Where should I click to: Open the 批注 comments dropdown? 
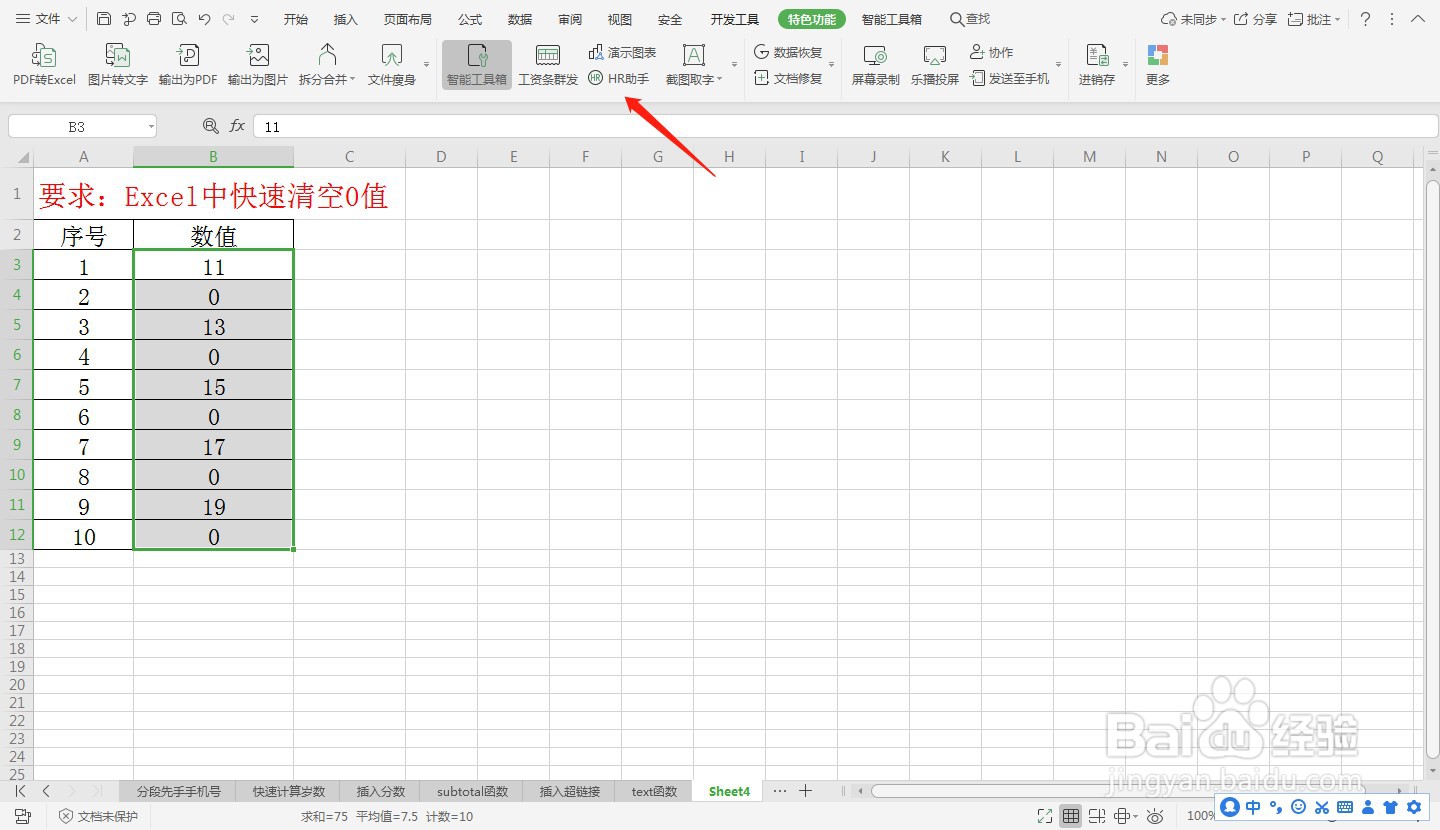point(1315,19)
